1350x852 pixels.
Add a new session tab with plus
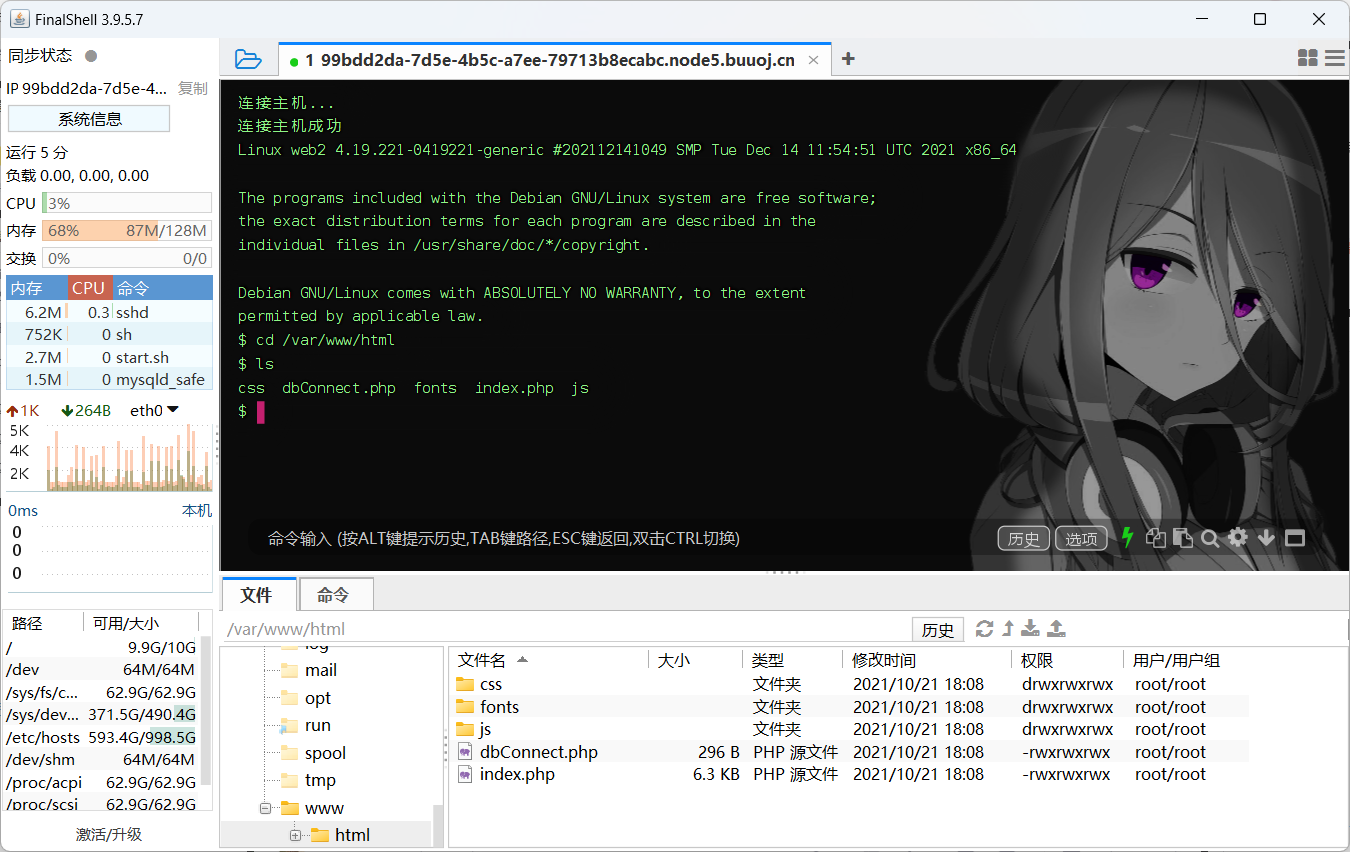[x=848, y=59]
